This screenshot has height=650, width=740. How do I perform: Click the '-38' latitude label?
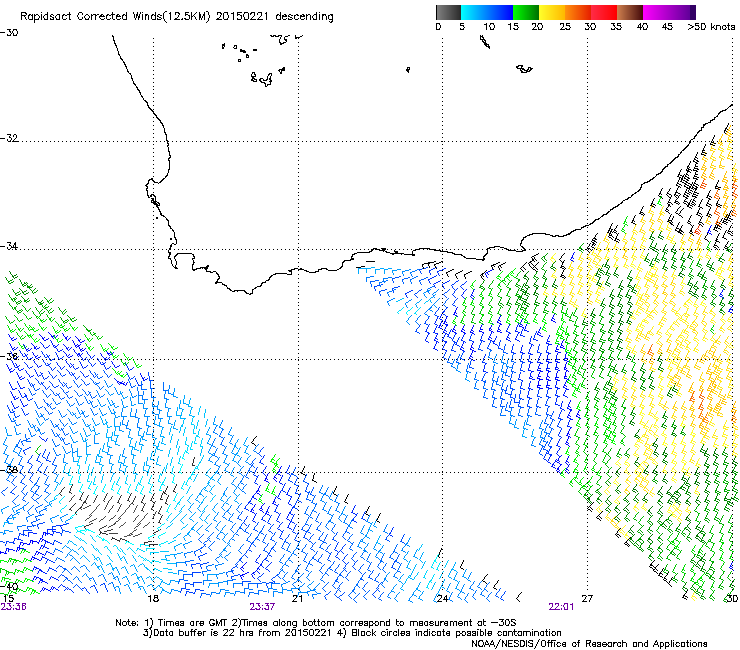[9, 470]
